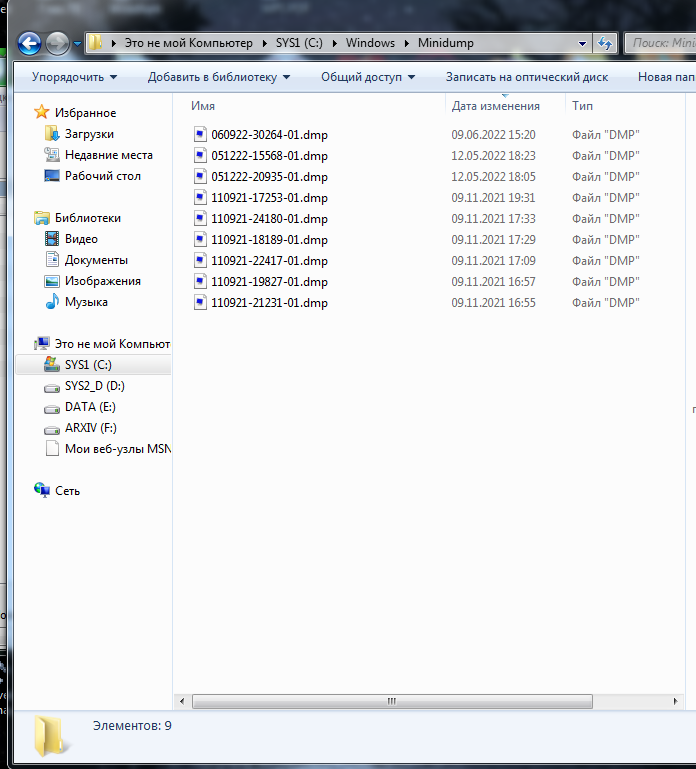Open the Видео library
Image resolution: width=696 pixels, height=769 pixels.
click(x=81, y=239)
